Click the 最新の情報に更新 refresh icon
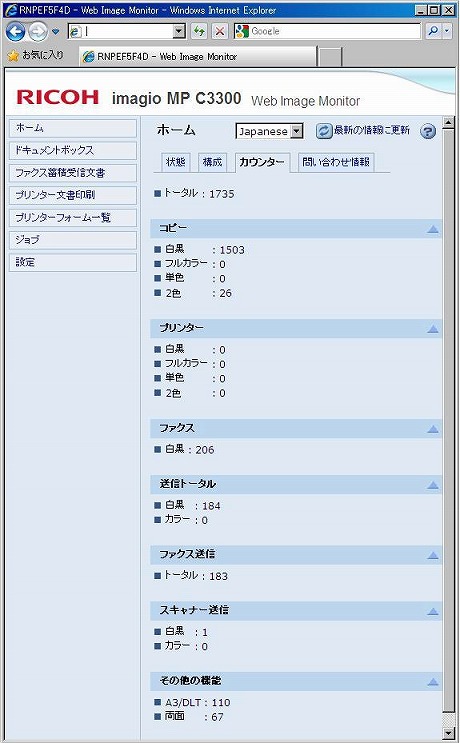 (324, 131)
